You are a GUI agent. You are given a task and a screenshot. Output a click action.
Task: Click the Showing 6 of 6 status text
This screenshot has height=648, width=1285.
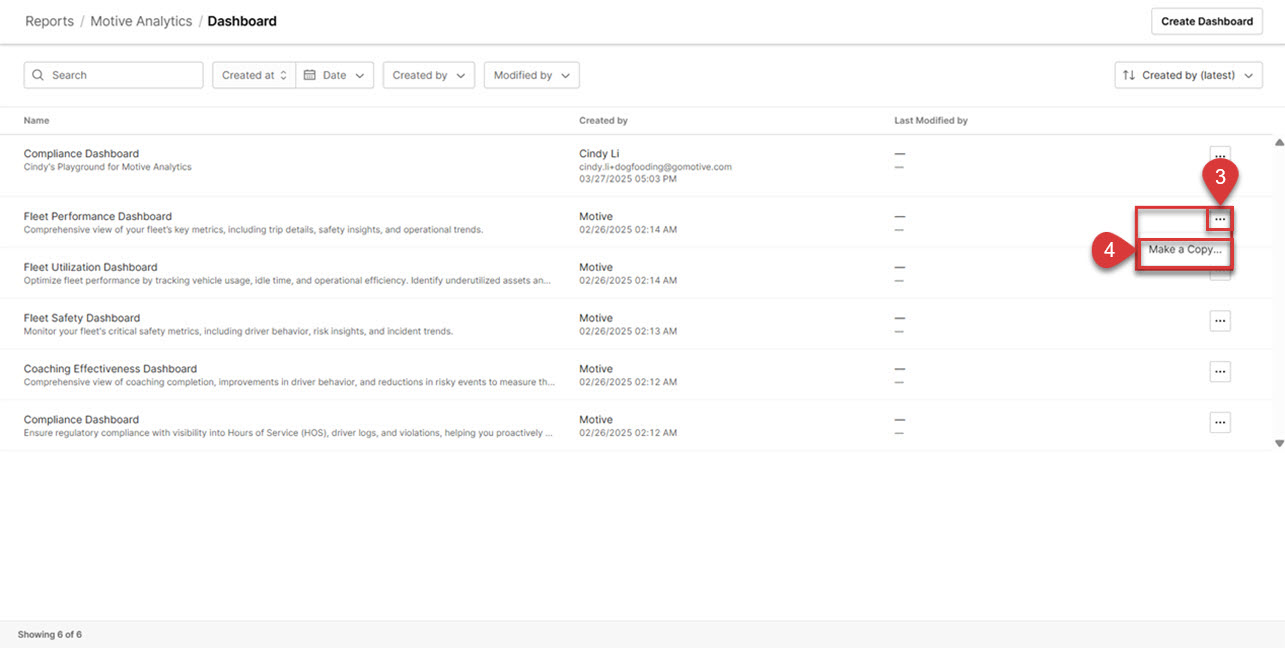[x=50, y=635]
